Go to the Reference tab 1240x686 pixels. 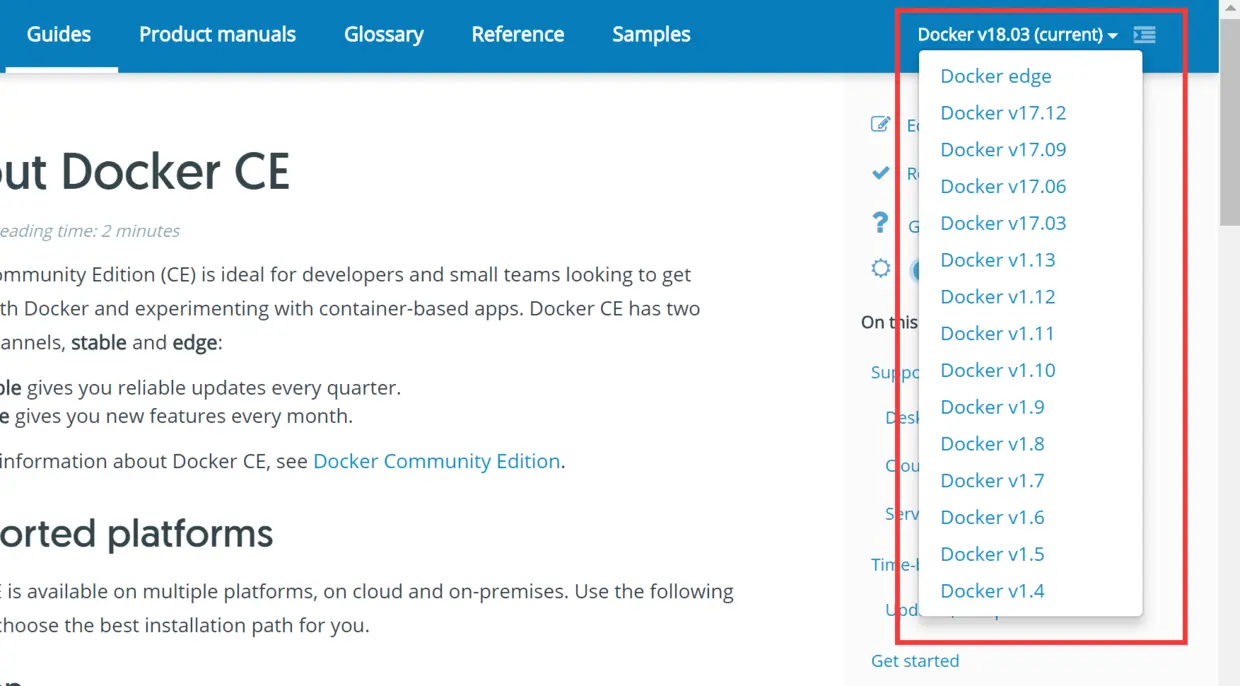pos(518,34)
